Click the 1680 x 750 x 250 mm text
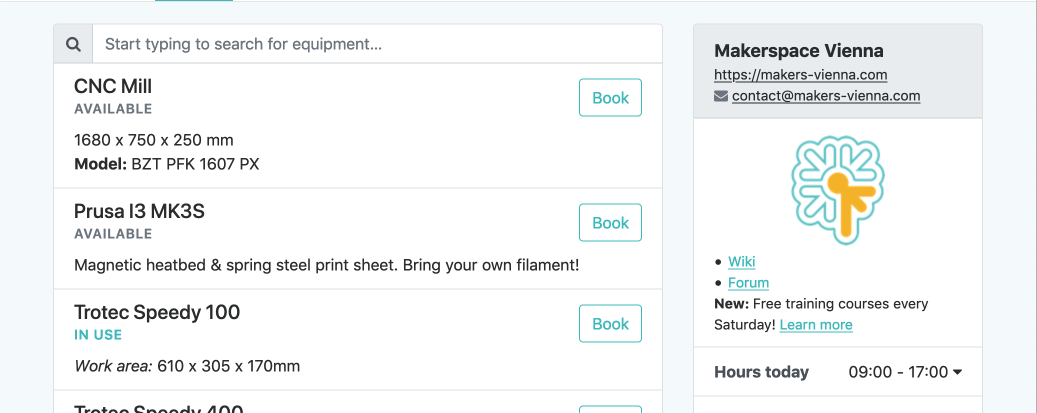The width and height of the screenshot is (1037, 413). coord(154,140)
